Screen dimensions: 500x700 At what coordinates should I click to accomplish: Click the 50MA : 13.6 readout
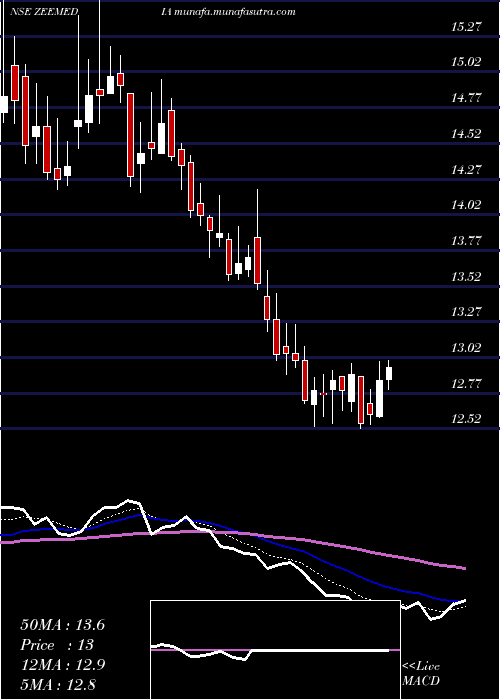[62, 625]
